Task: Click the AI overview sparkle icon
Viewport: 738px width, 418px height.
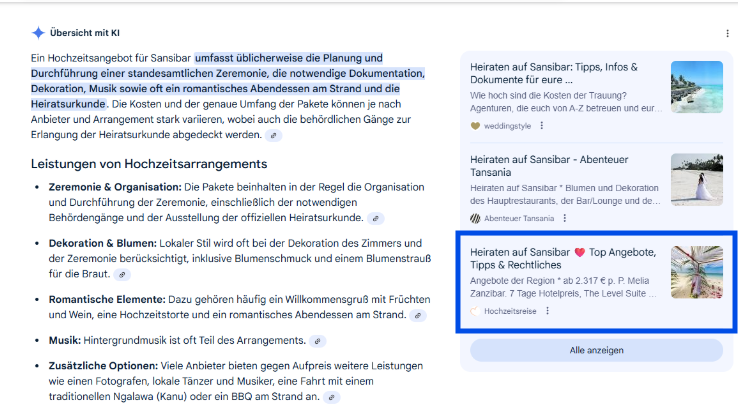Action: click(x=38, y=33)
